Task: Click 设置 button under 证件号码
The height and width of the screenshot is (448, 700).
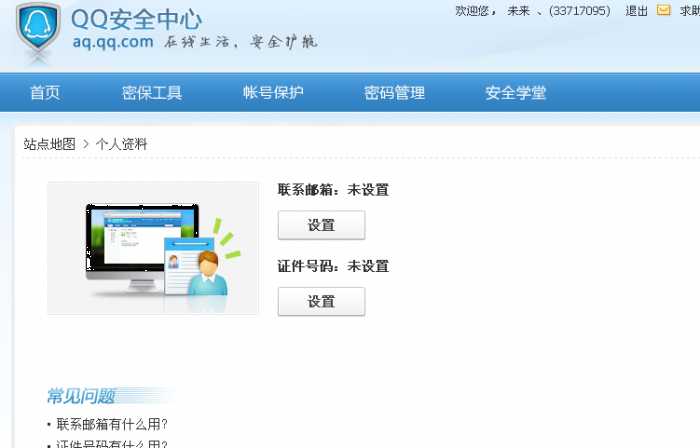Action: click(321, 302)
